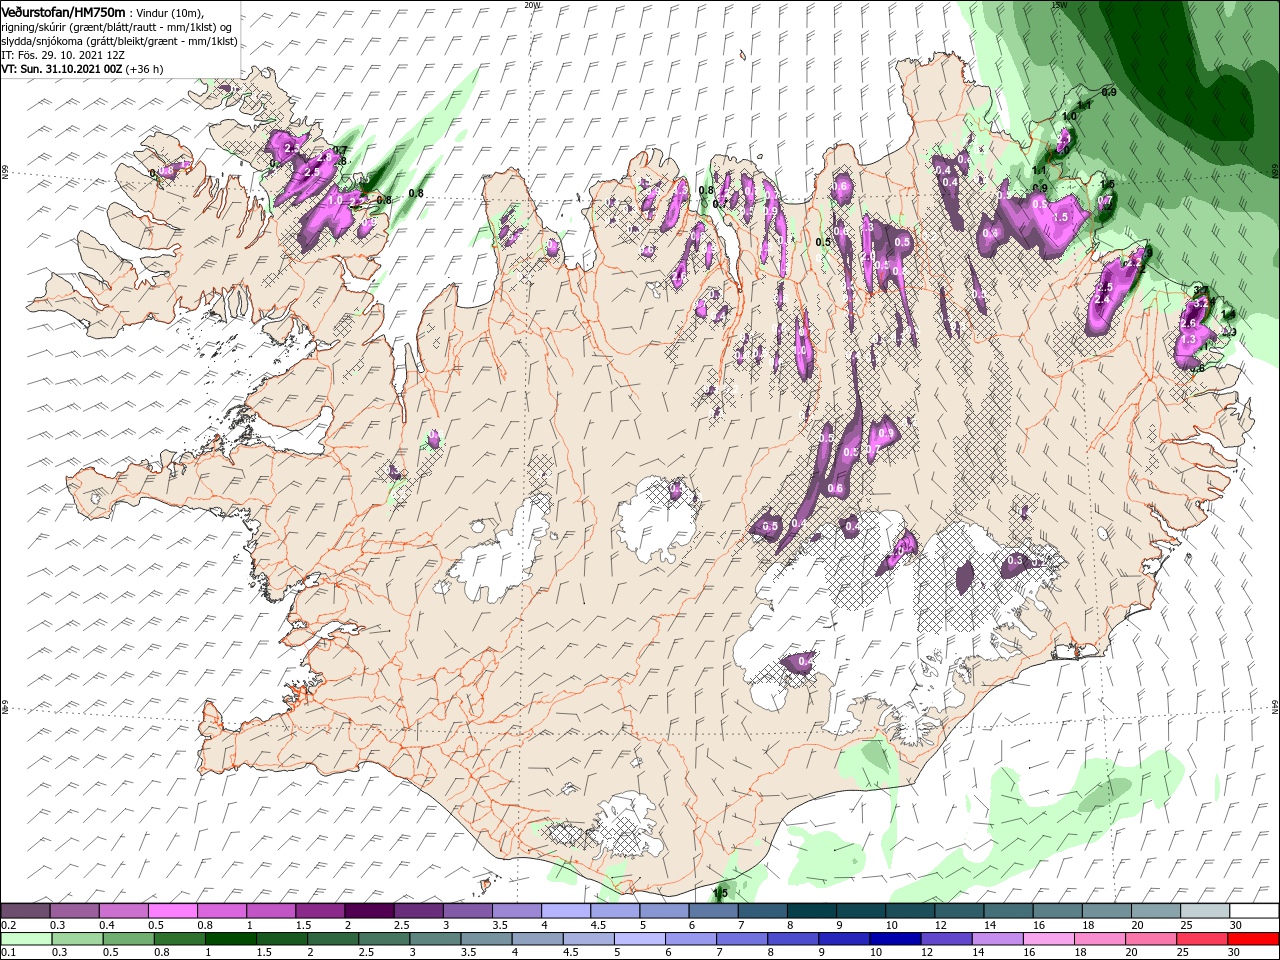Click the 'VT: Sun. 31.10.2021 00Z' valid time
The width and height of the screenshot is (1280, 960).
click(x=61, y=69)
